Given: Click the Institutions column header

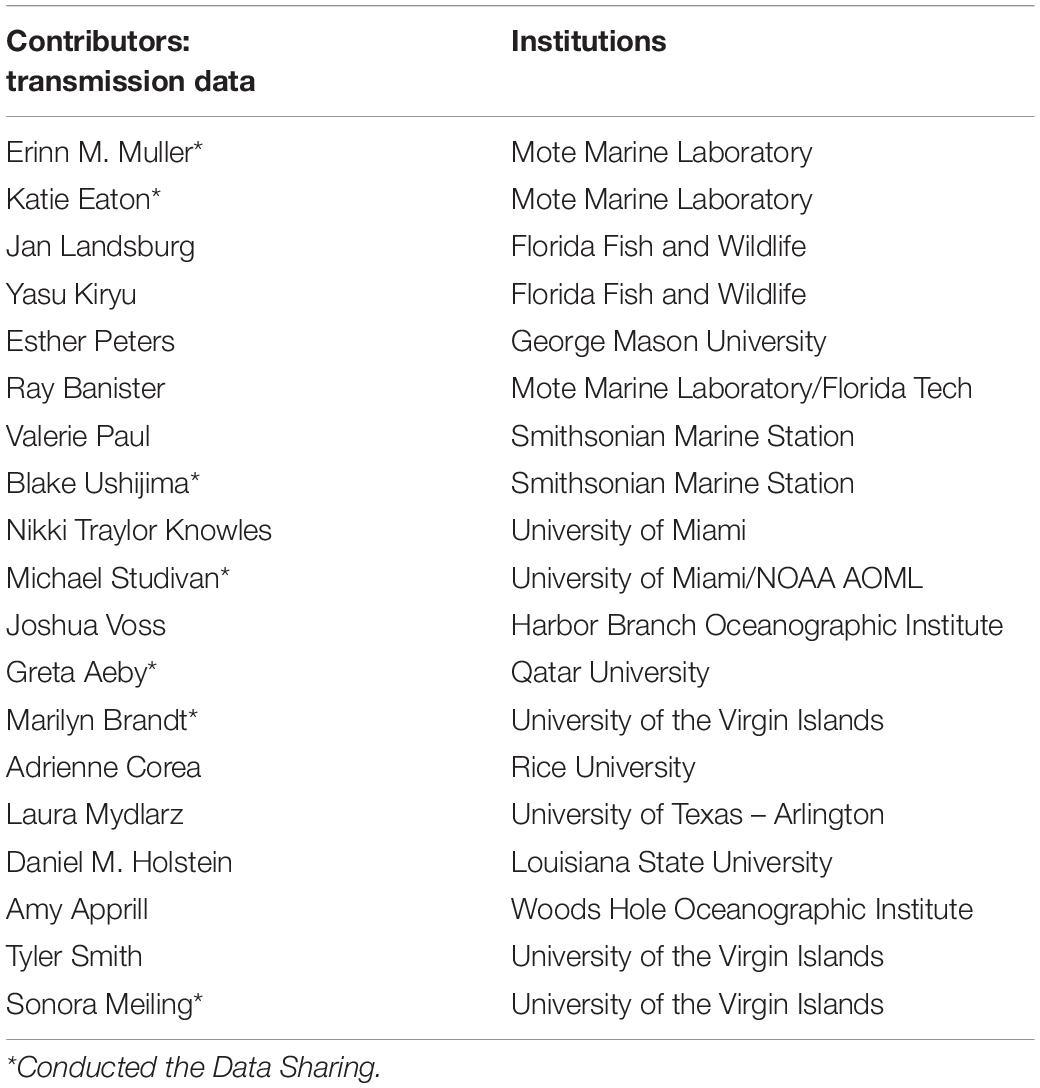Looking at the screenshot, I should [x=588, y=42].
